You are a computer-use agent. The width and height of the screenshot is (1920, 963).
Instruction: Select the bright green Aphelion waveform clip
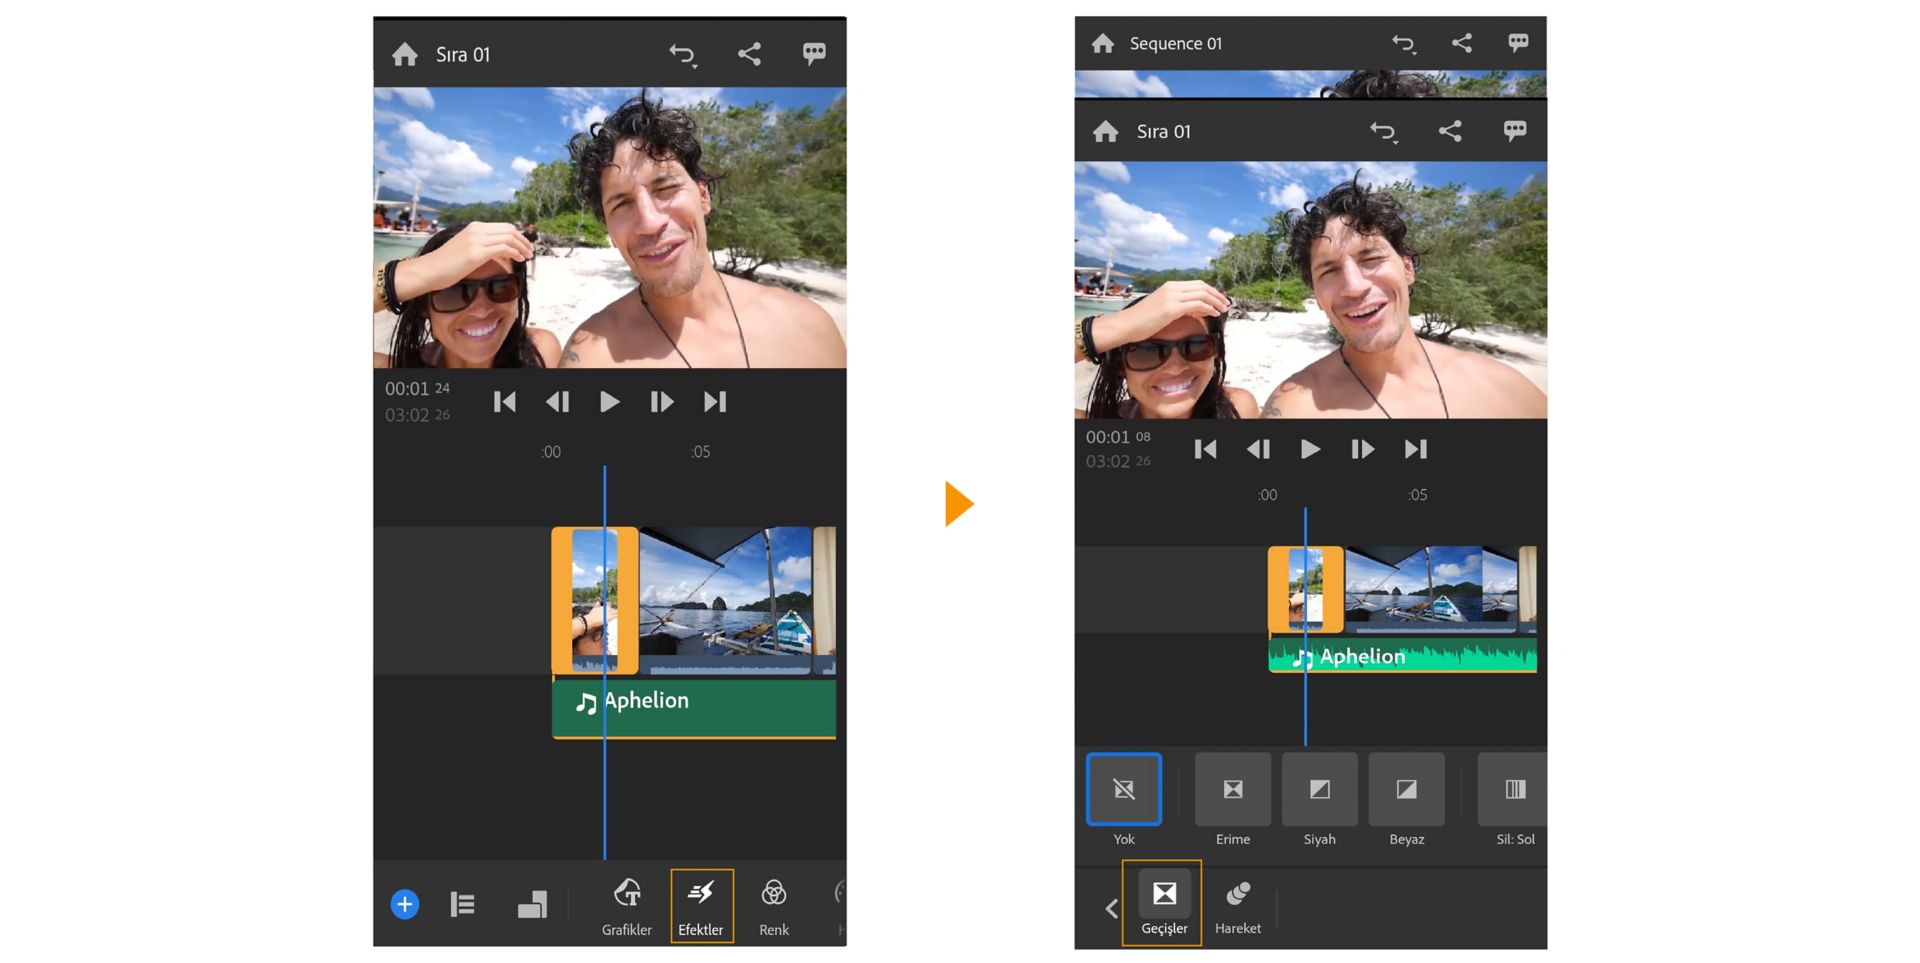tap(1403, 656)
